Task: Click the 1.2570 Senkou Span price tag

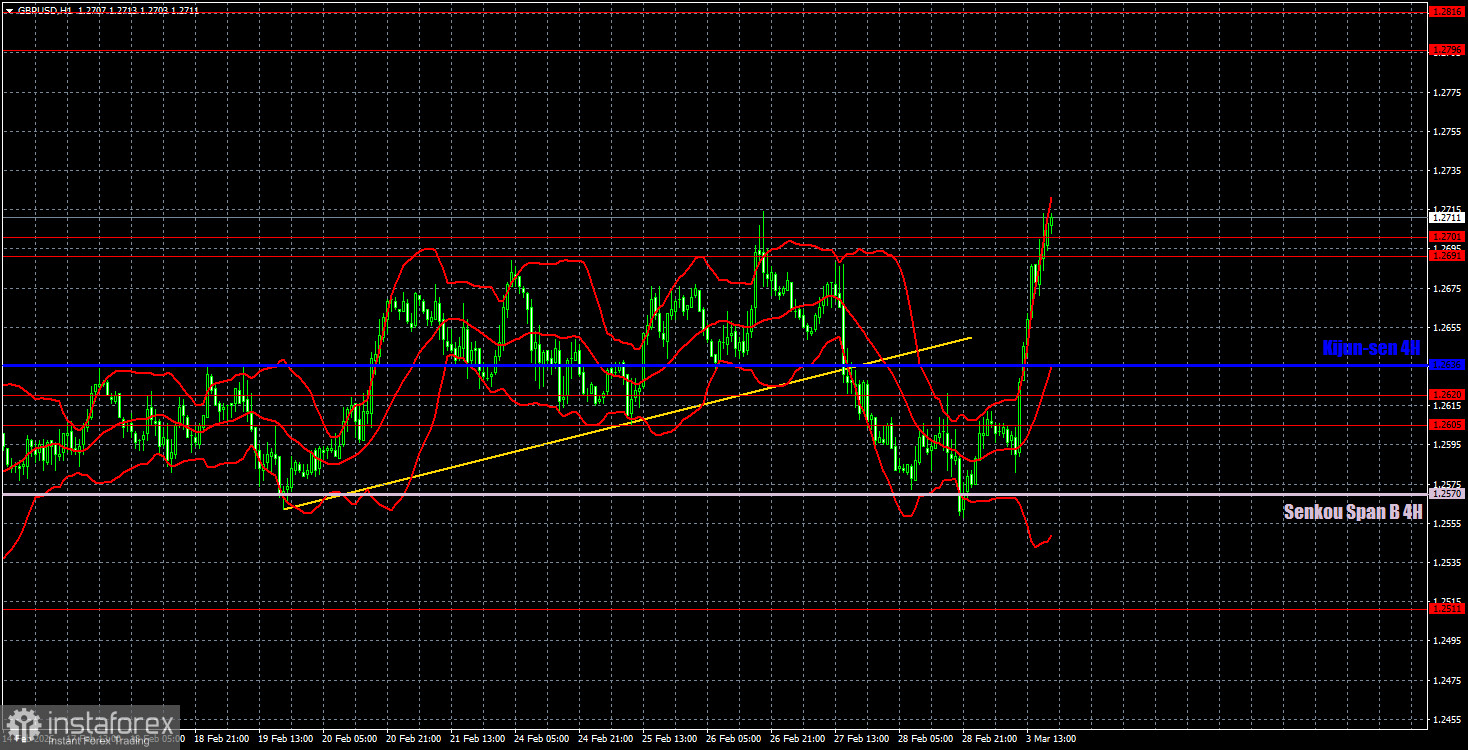Action: point(1447,494)
